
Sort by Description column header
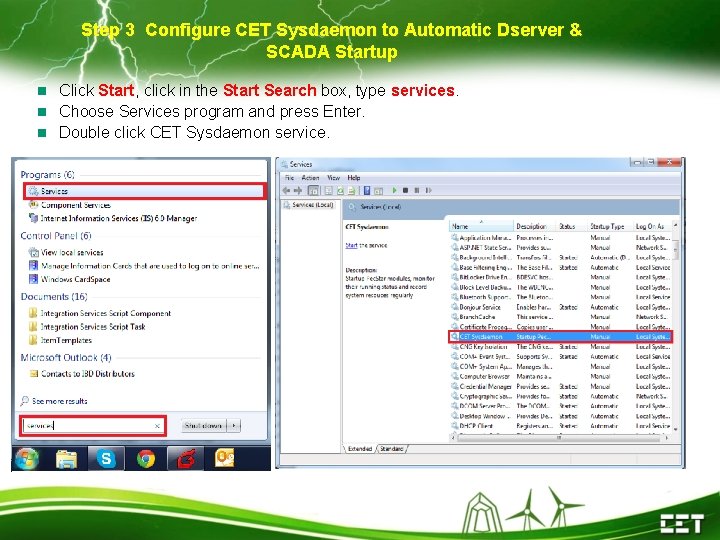[x=535, y=226]
